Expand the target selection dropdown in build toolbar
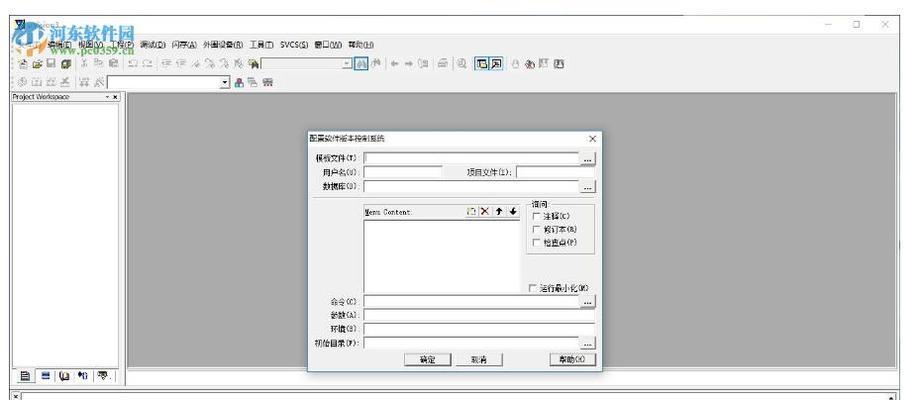Screen dimensions: 922x400 coord(225,82)
